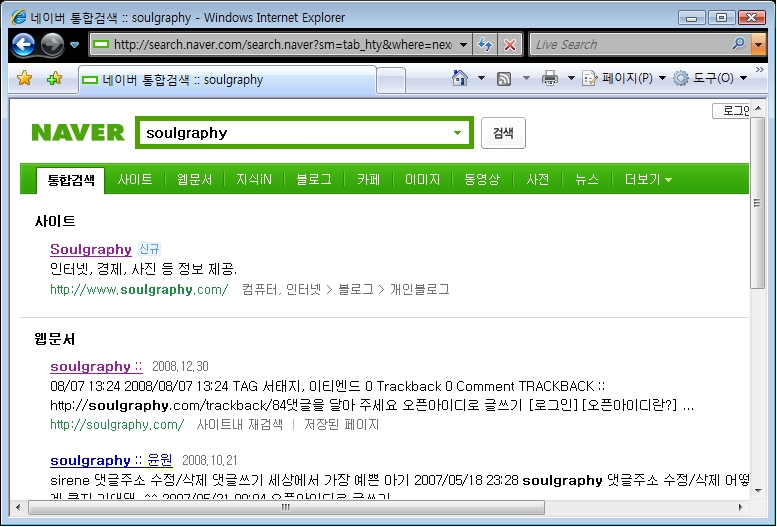This screenshot has width=777, height=527.
Task: Click the 컴퓨터, 인터넷 category link
Action: [x=281, y=290]
